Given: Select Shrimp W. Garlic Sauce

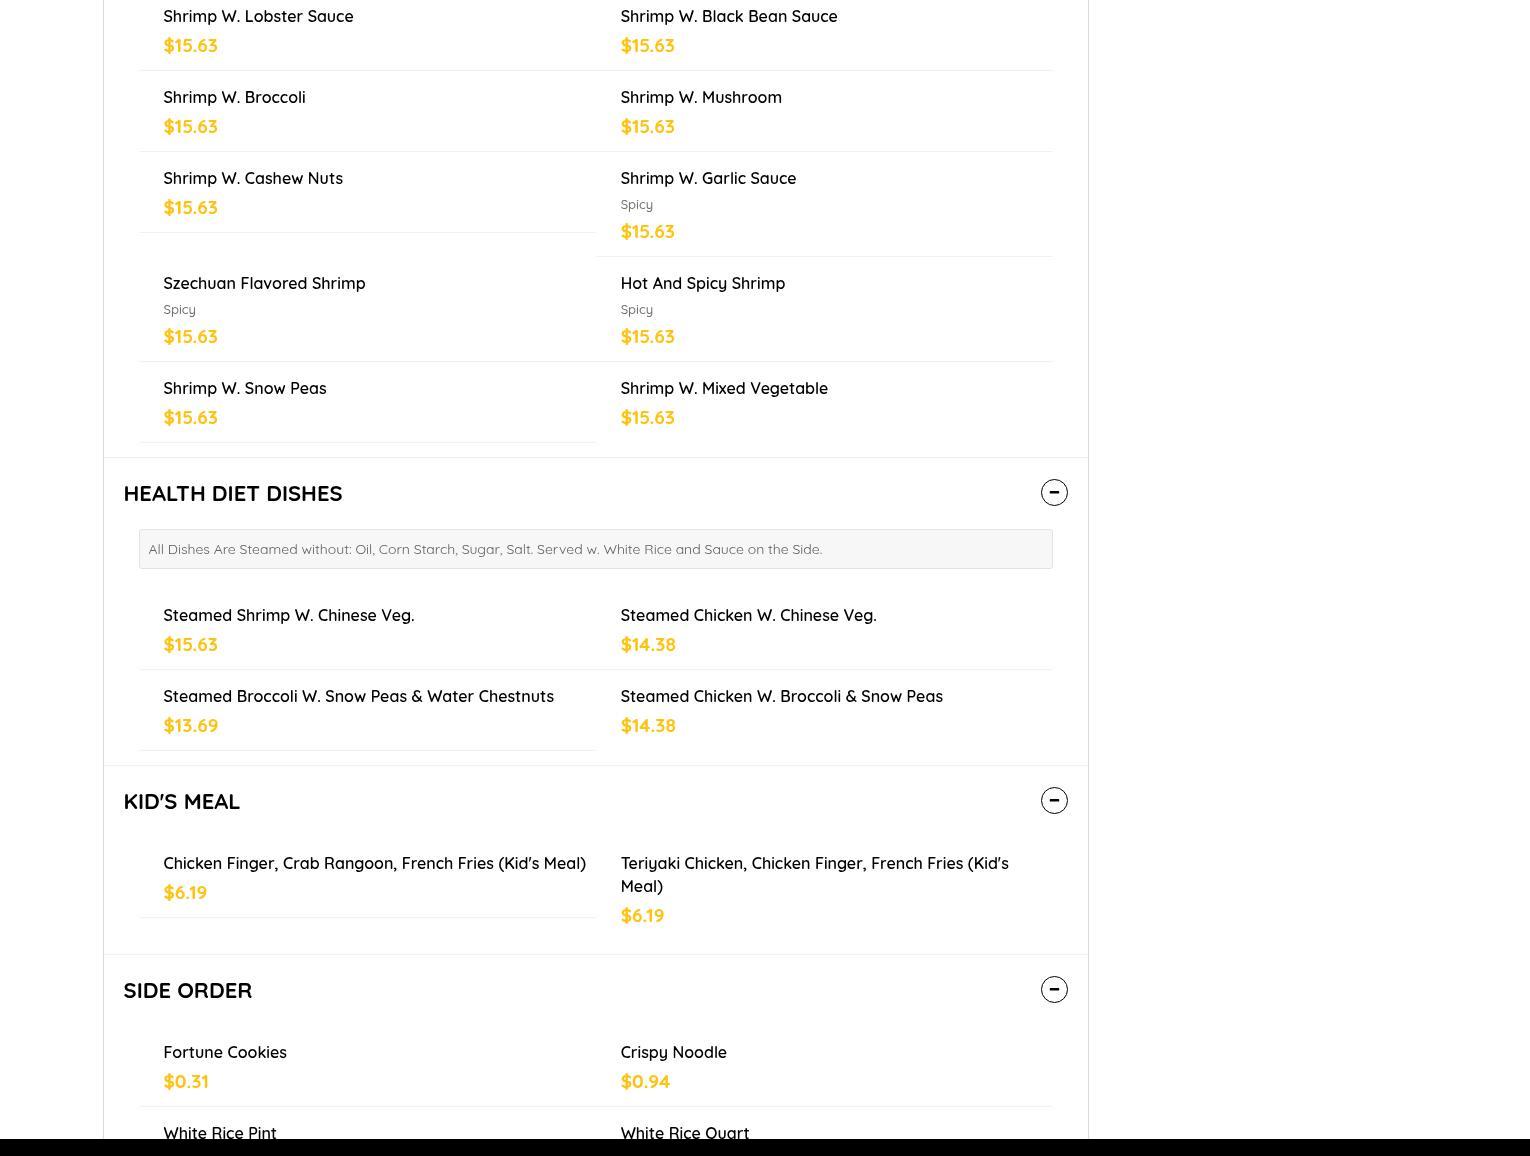Looking at the screenshot, I should [707, 179].
